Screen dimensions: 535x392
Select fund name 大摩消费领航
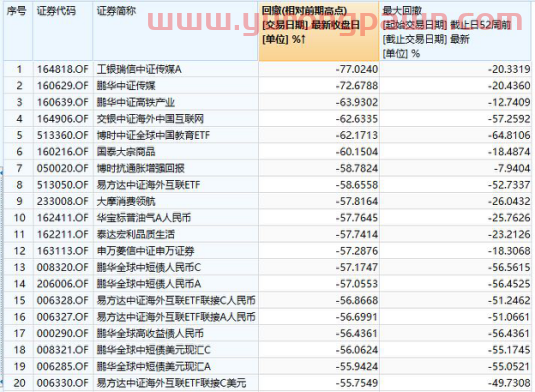[x=126, y=201]
